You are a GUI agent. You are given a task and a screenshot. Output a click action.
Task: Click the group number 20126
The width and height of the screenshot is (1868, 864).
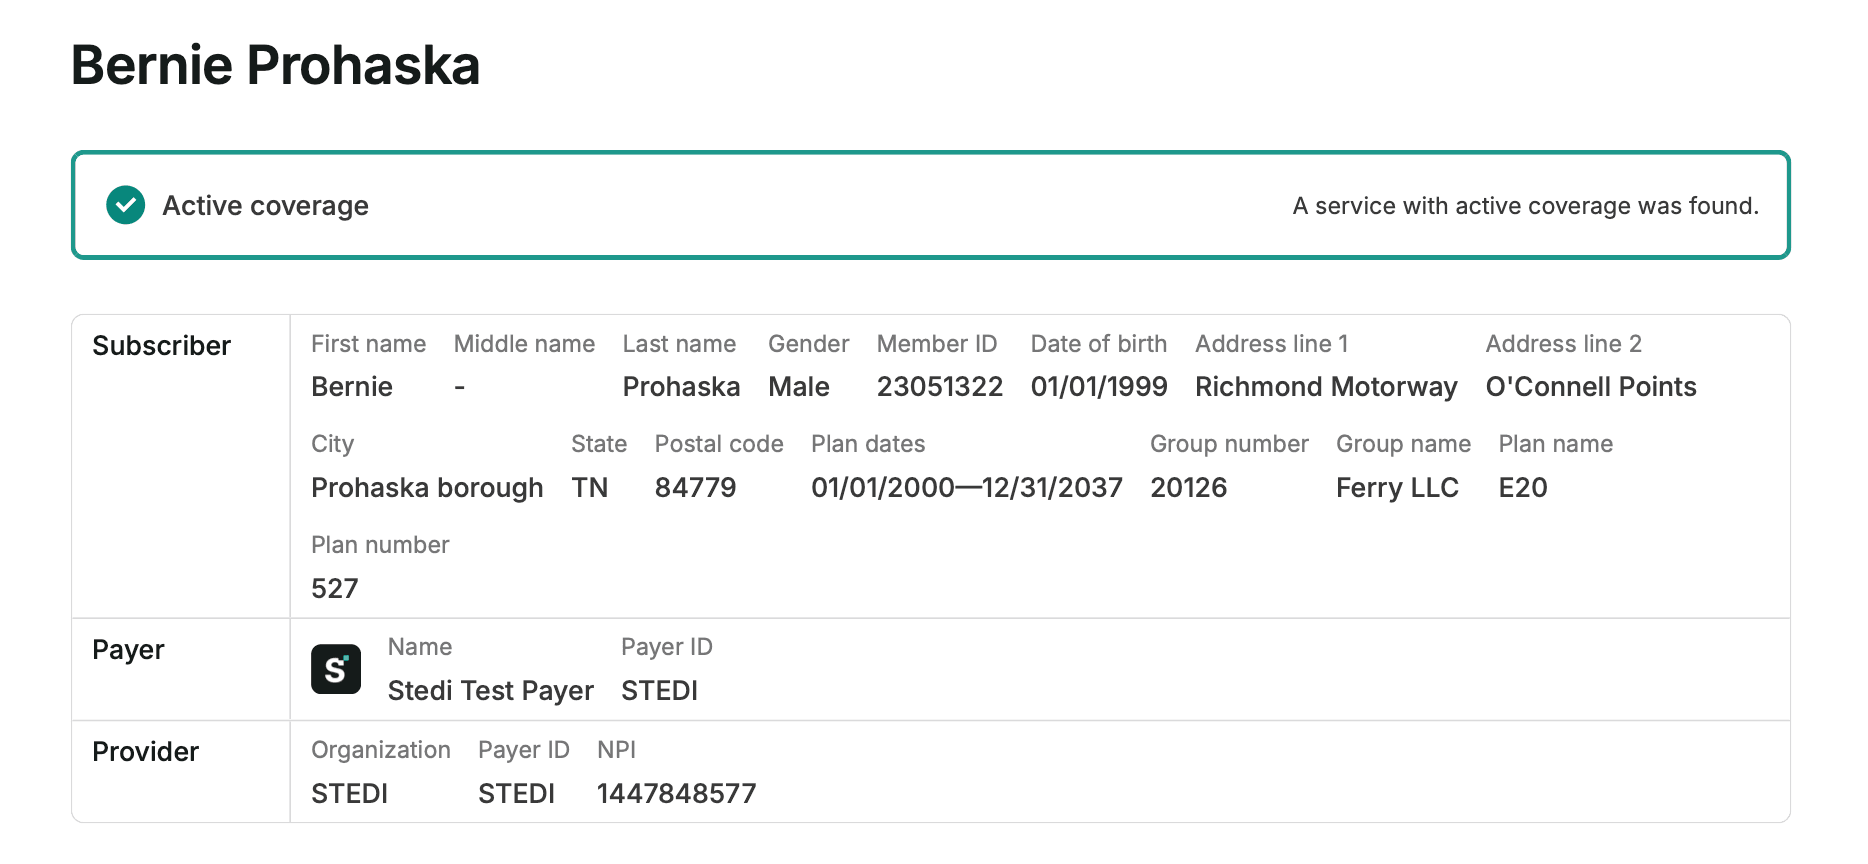pos(1188,488)
